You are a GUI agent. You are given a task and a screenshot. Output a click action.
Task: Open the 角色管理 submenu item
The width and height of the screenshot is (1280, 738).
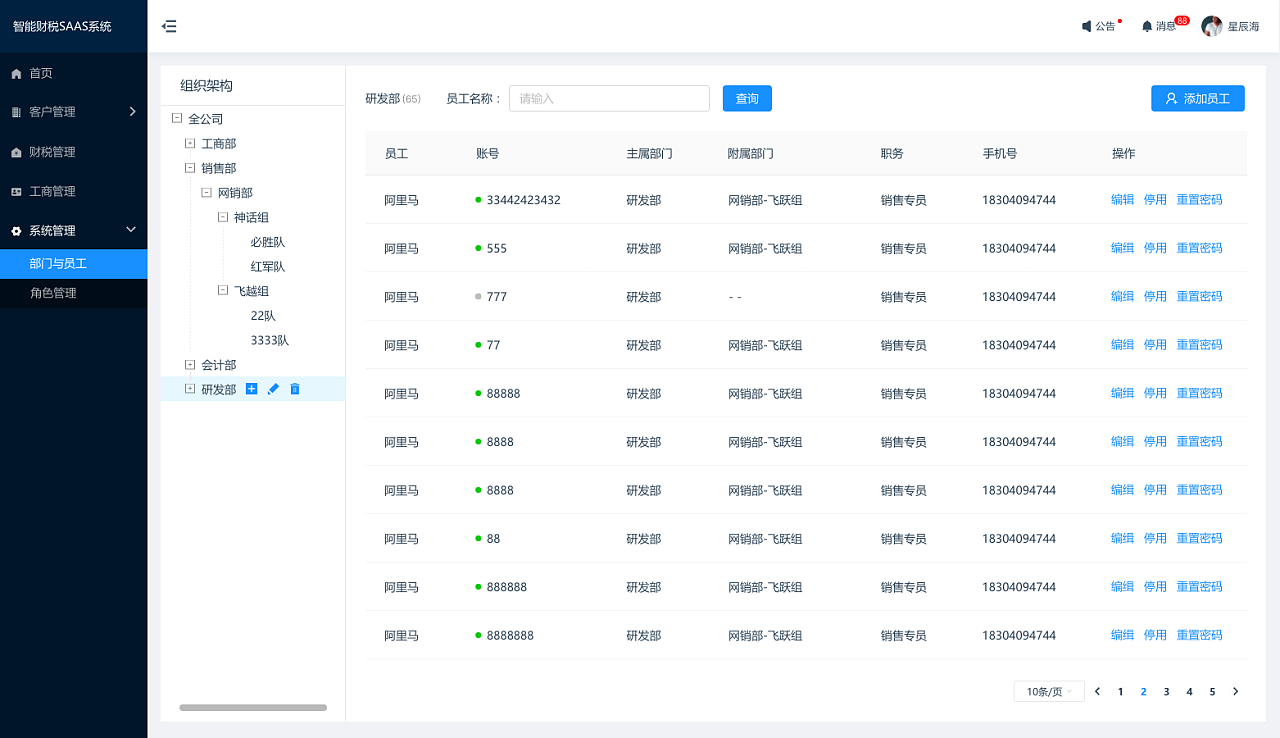(x=53, y=293)
